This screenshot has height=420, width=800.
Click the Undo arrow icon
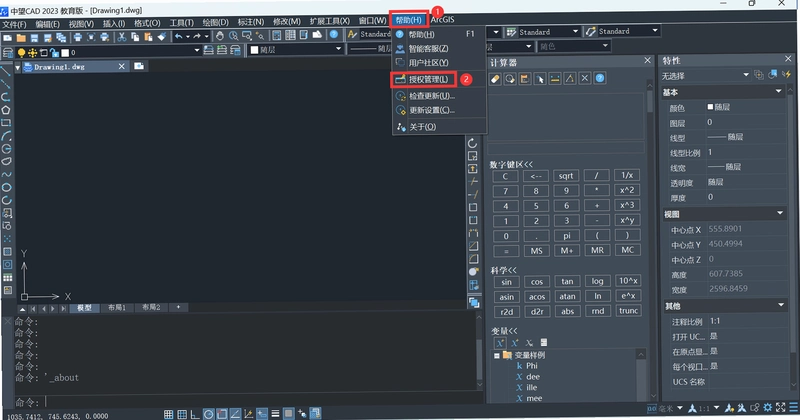tap(178, 36)
